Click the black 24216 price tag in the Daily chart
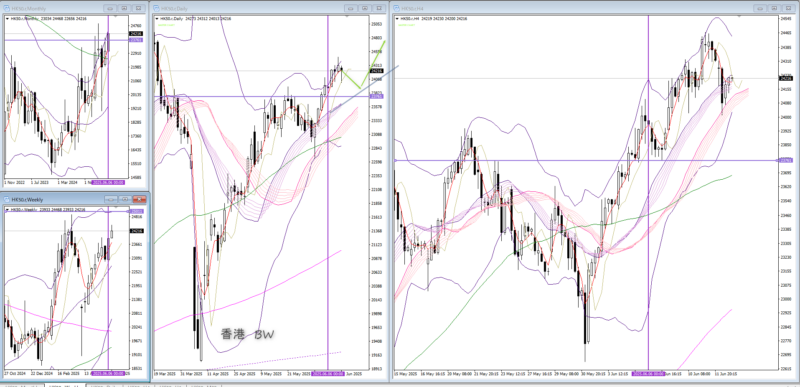Viewport: 800px width, 387px height. pyautogui.click(x=377, y=71)
